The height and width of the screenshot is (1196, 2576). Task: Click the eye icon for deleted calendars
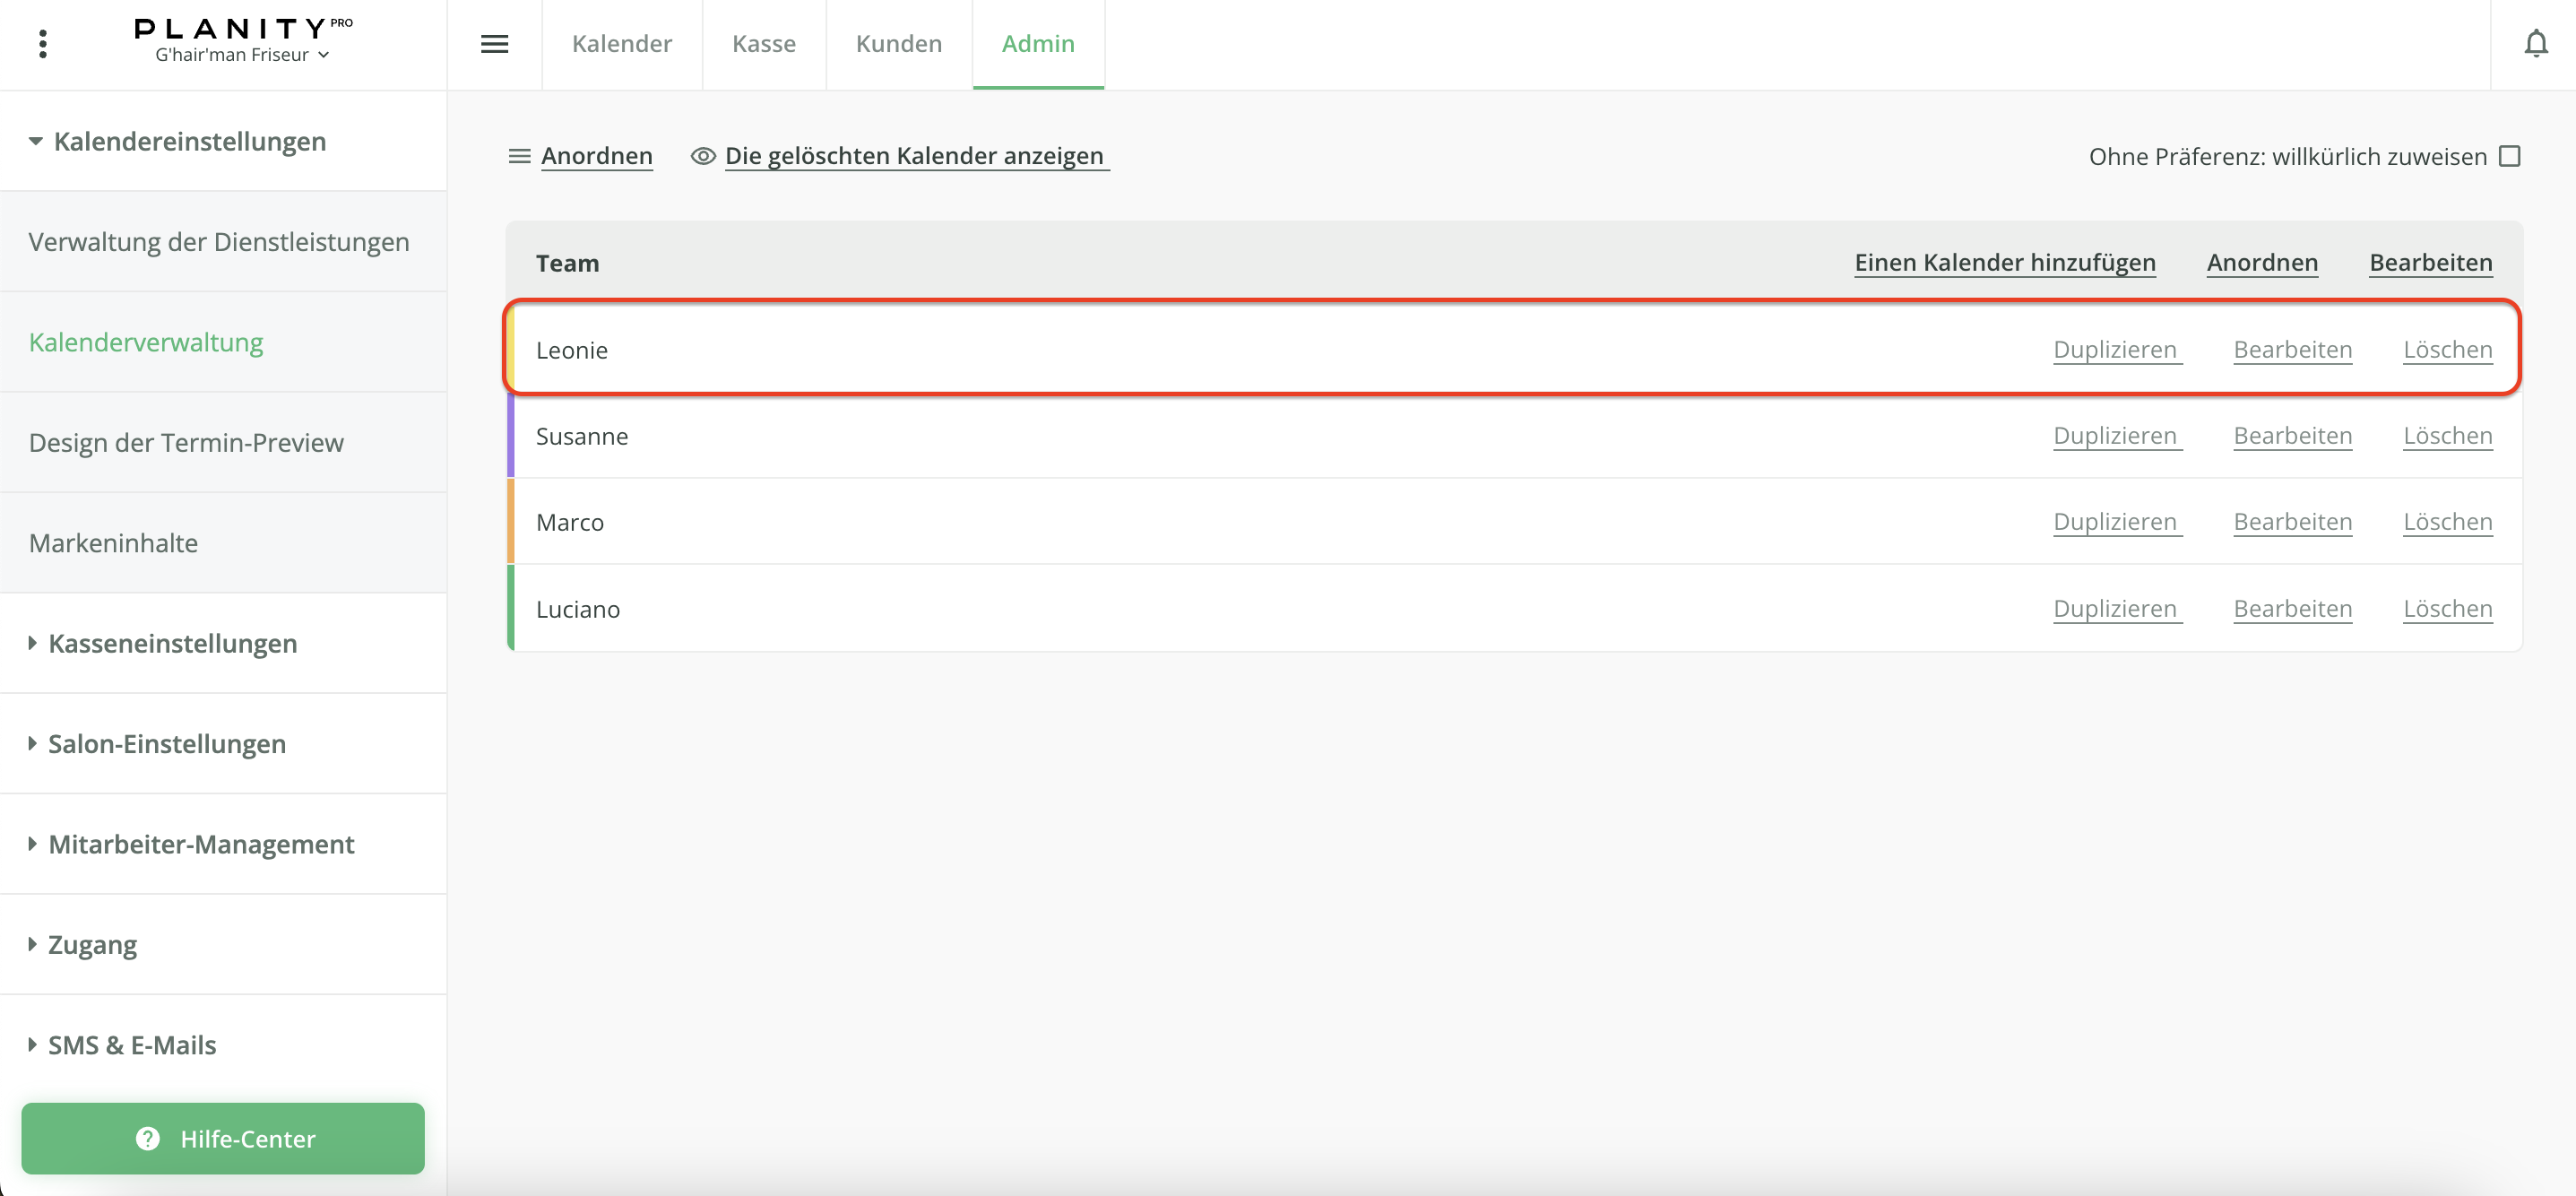703,156
